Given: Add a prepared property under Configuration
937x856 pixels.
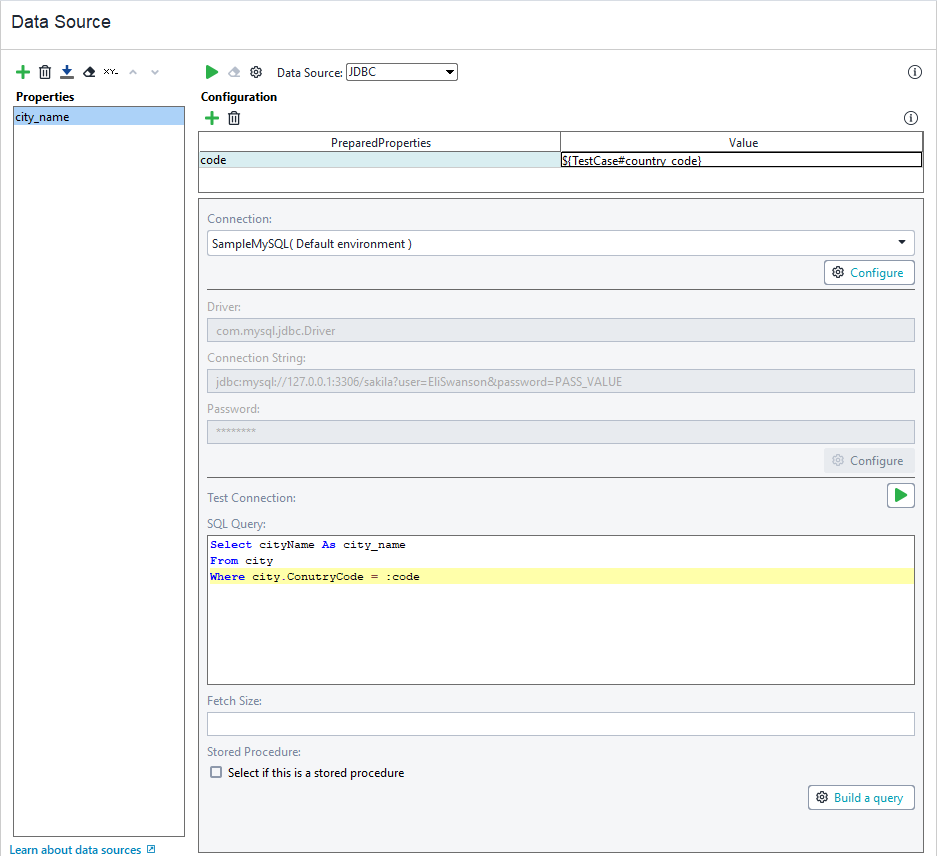Looking at the screenshot, I should tap(211, 117).
